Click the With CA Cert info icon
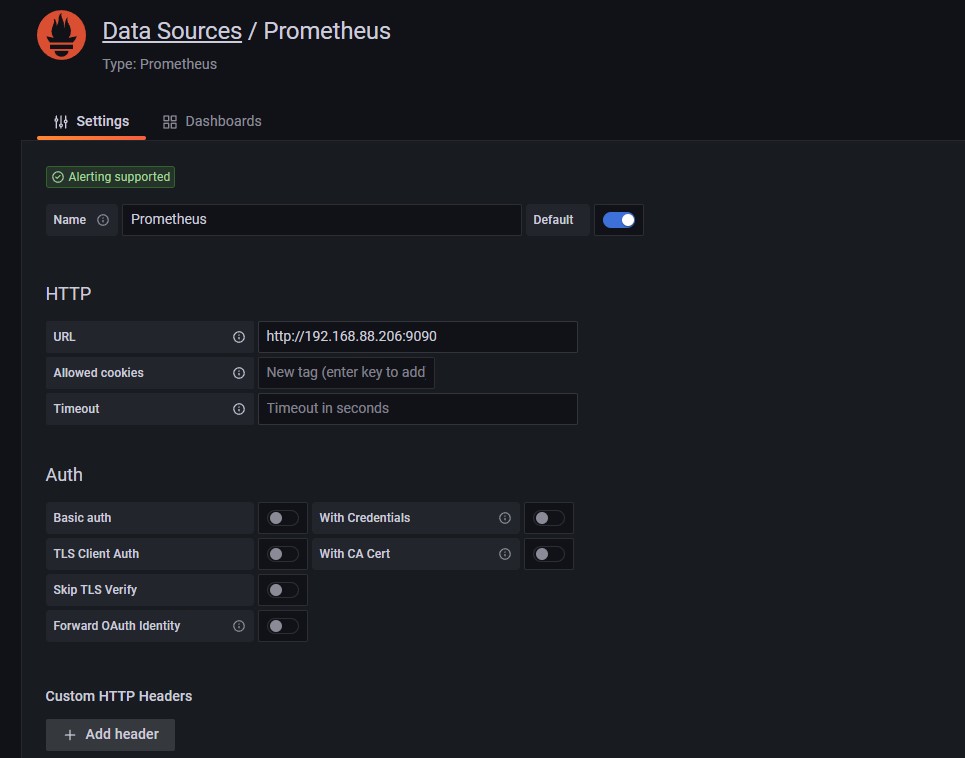The width and height of the screenshot is (965, 758). pyautogui.click(x=505, y=554)
